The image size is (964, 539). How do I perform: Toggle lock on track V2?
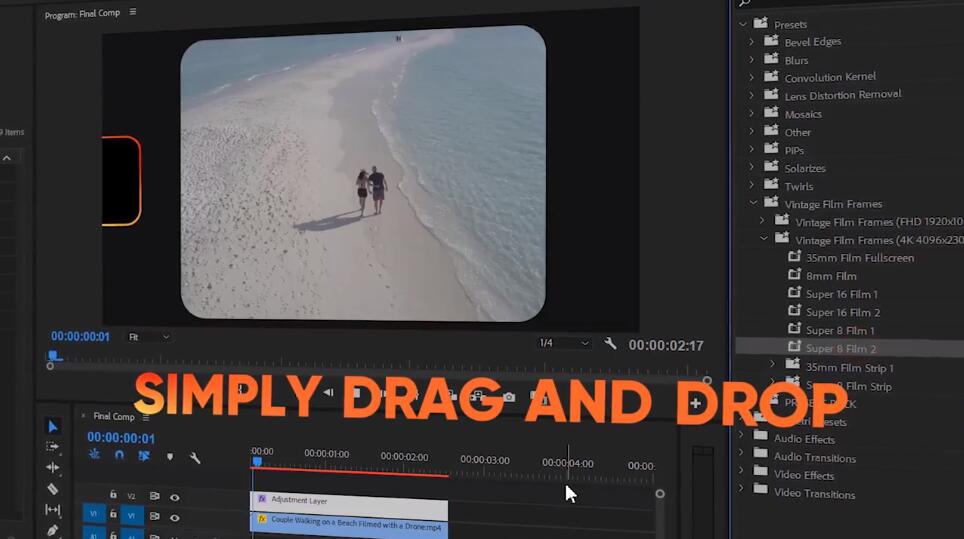[113, 494]
